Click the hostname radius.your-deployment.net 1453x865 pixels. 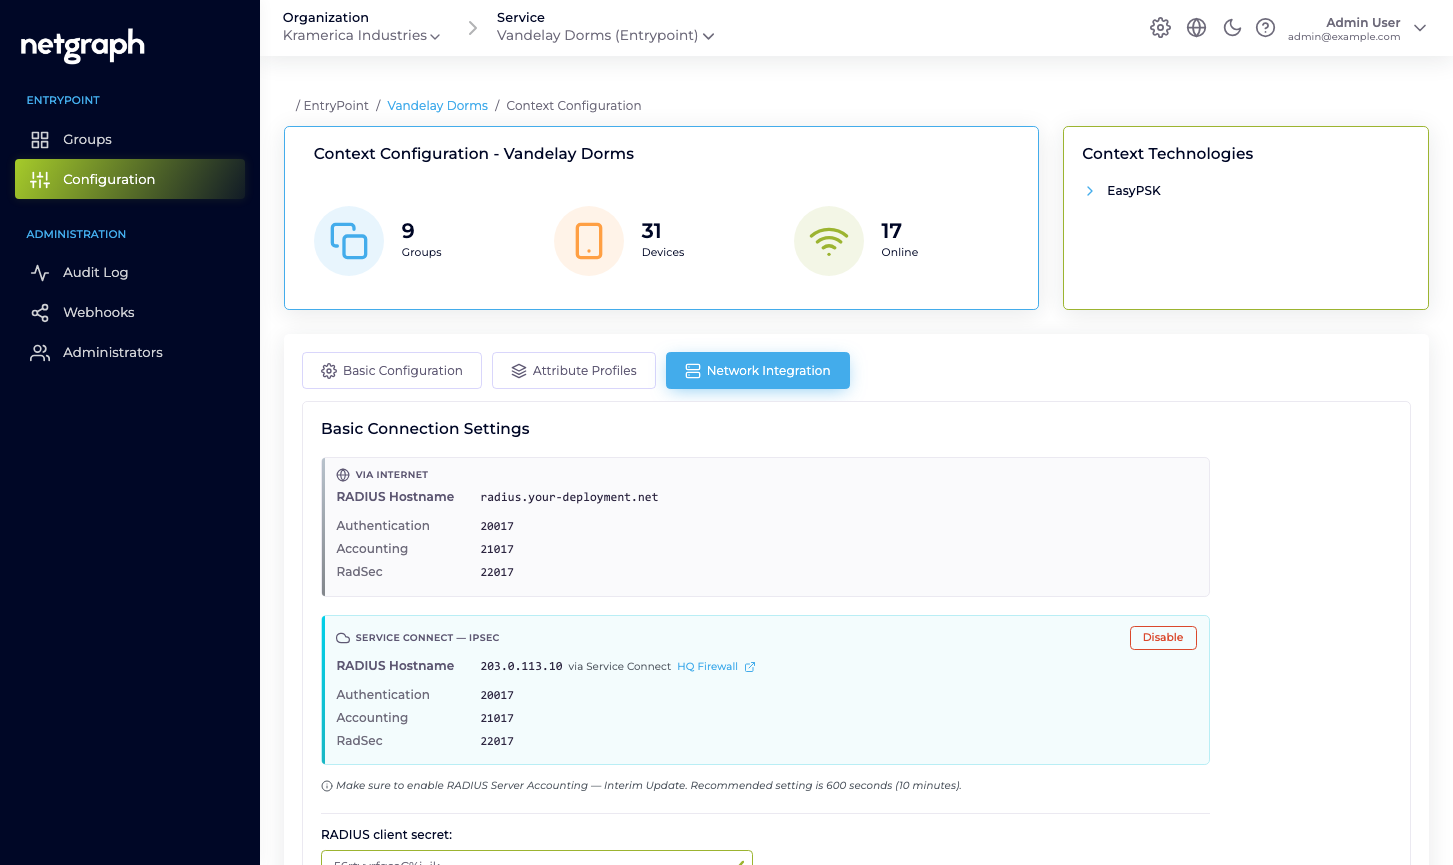(x=569, y=497)
